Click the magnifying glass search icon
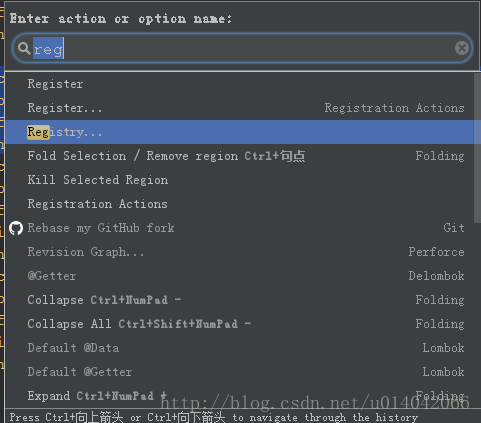481x423 pixels. click(24, 49)
